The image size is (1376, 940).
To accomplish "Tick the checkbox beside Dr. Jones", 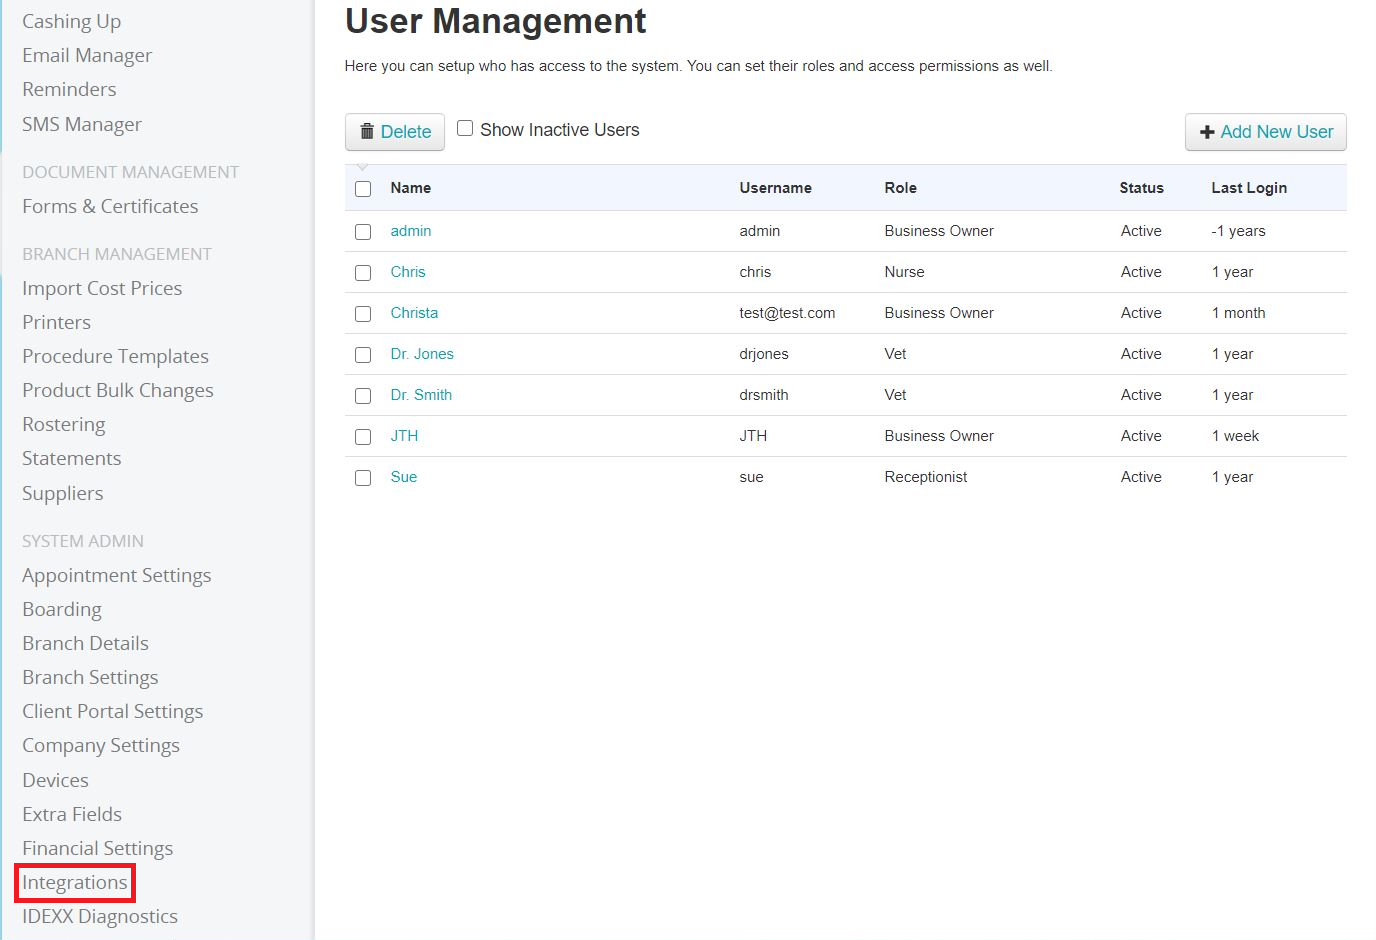I will 363,354.
